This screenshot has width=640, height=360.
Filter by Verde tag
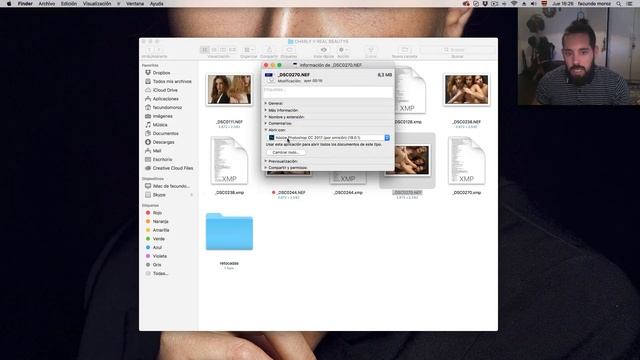point(155,239)
